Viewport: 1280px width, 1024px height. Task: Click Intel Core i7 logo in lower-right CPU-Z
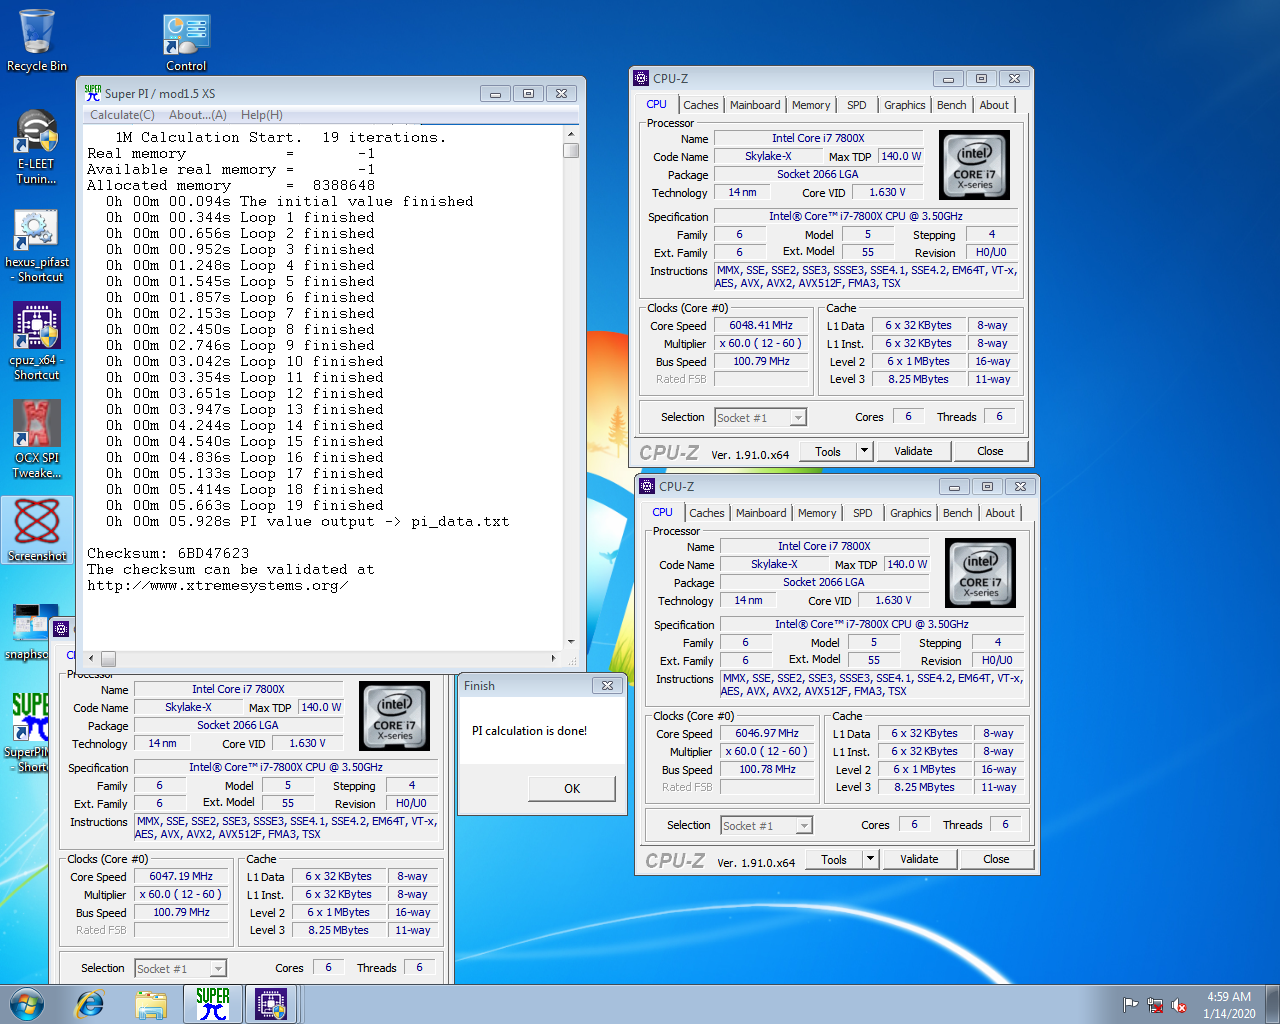[x=980, y=573]
